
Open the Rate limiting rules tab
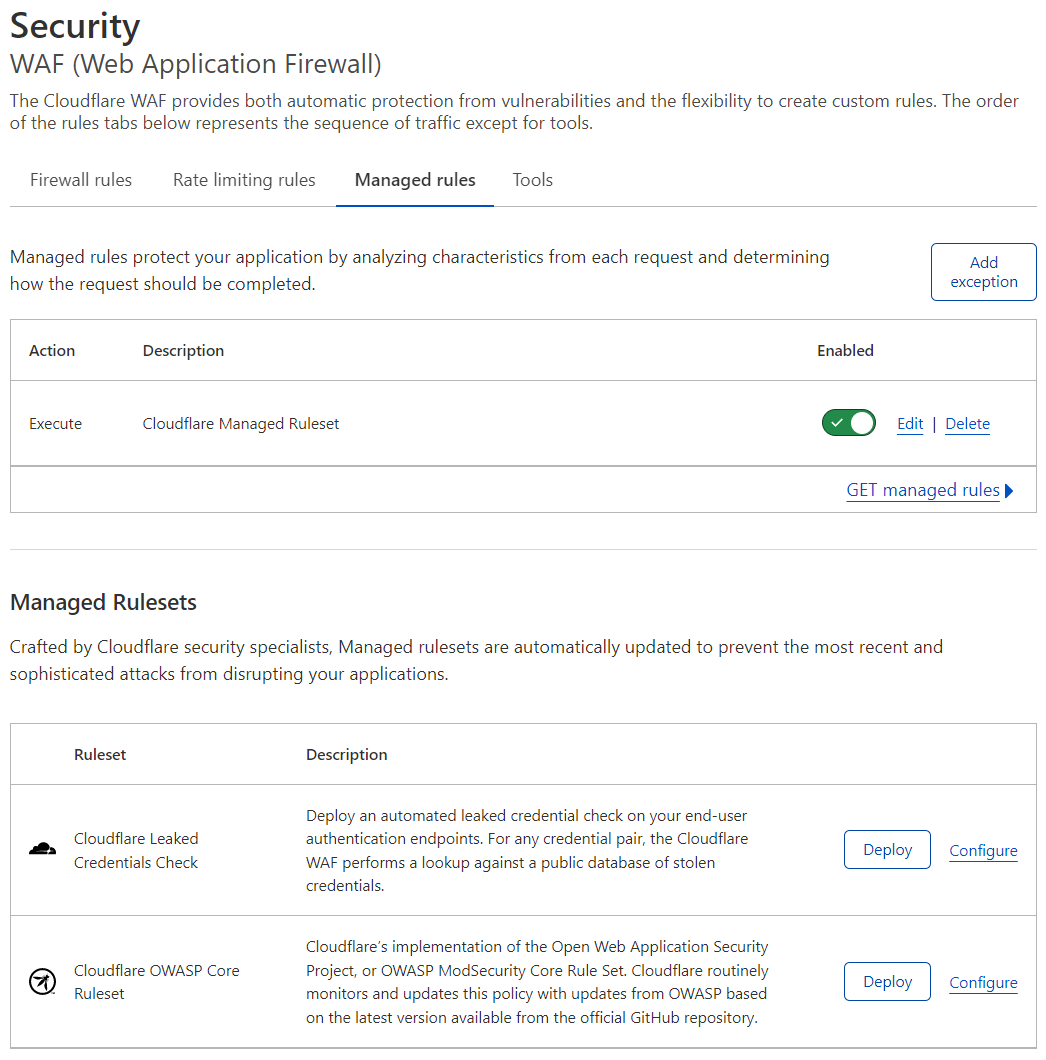click(x=244, y=180)
